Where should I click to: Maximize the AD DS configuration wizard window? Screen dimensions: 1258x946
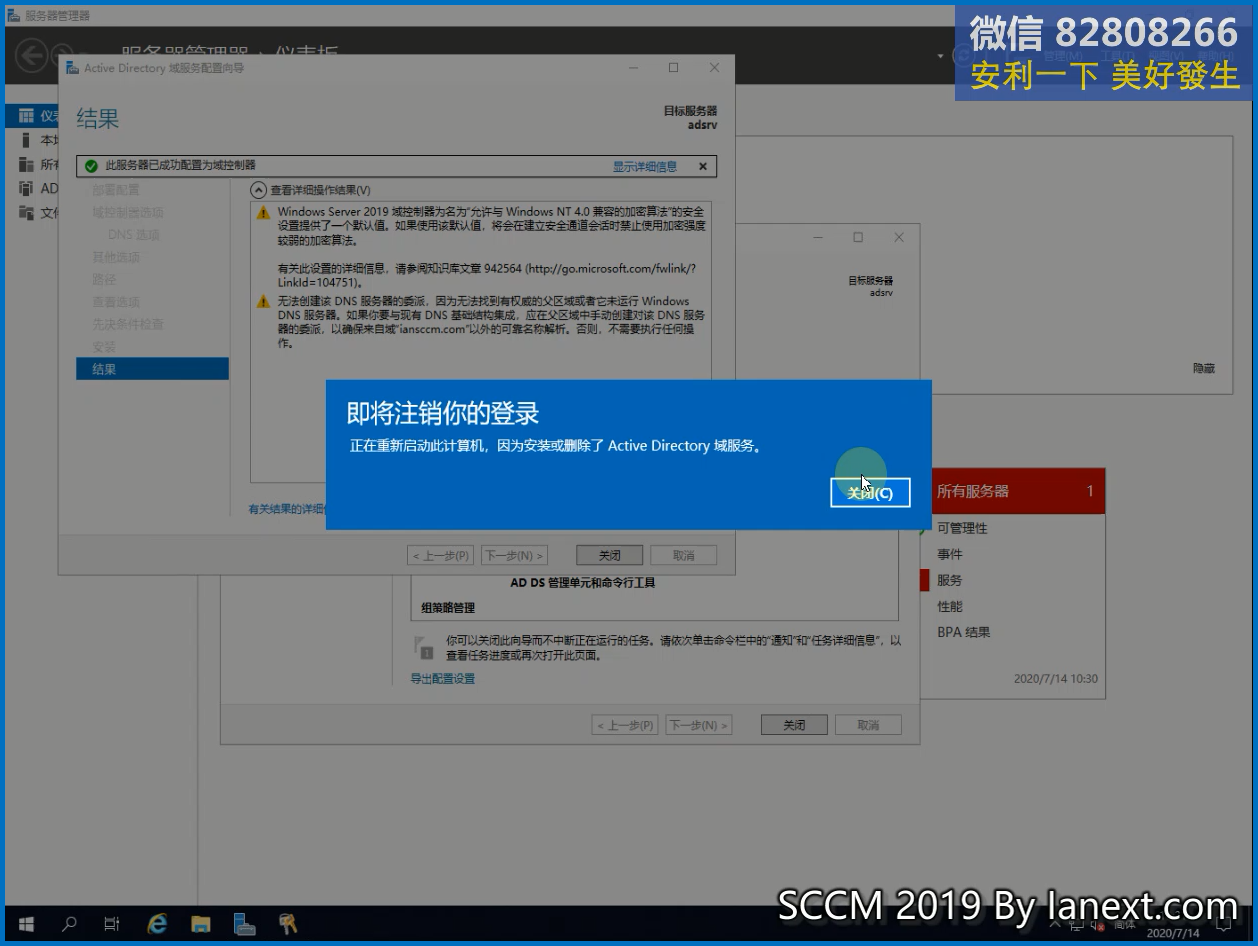coord(673,68)
